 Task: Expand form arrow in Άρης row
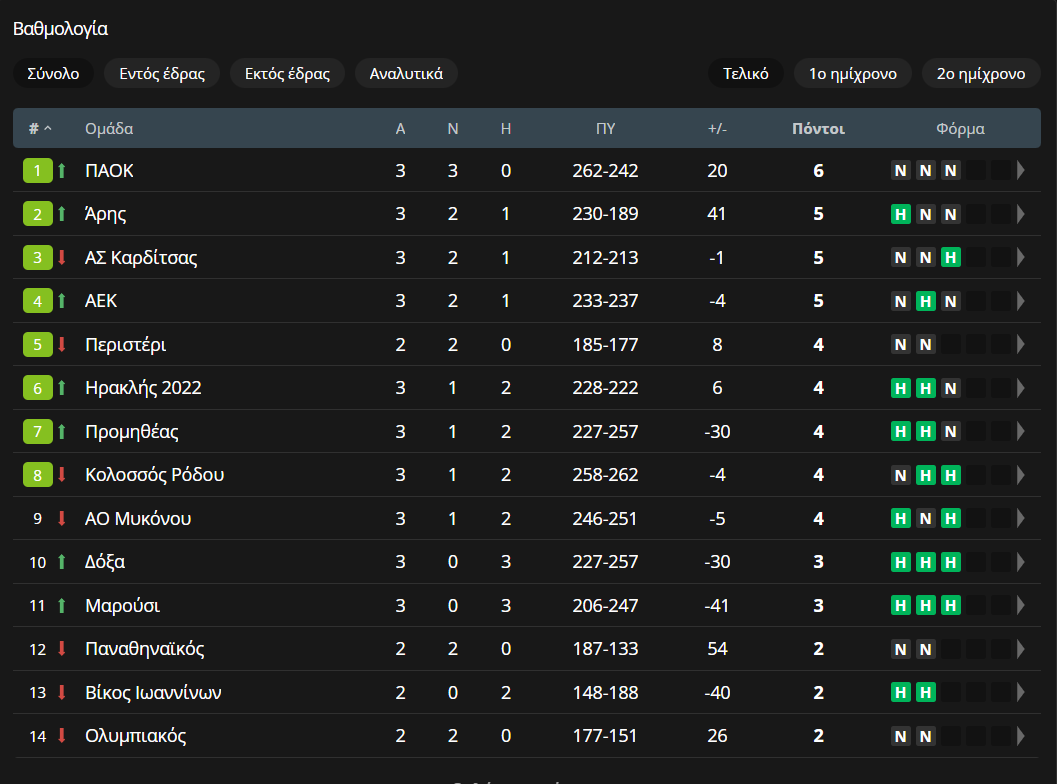pyautogui.click(x=1021, y=214)
